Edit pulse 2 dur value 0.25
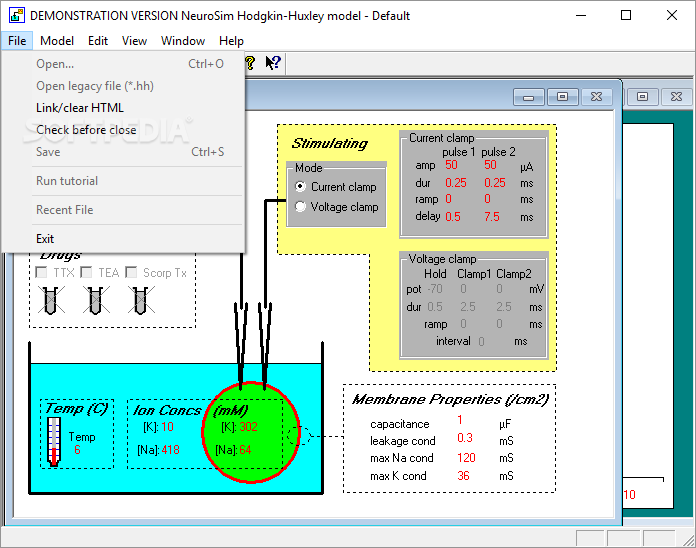The width and height of the screenshot is (696, 548). pyautogui.click(x=495, y=183)
